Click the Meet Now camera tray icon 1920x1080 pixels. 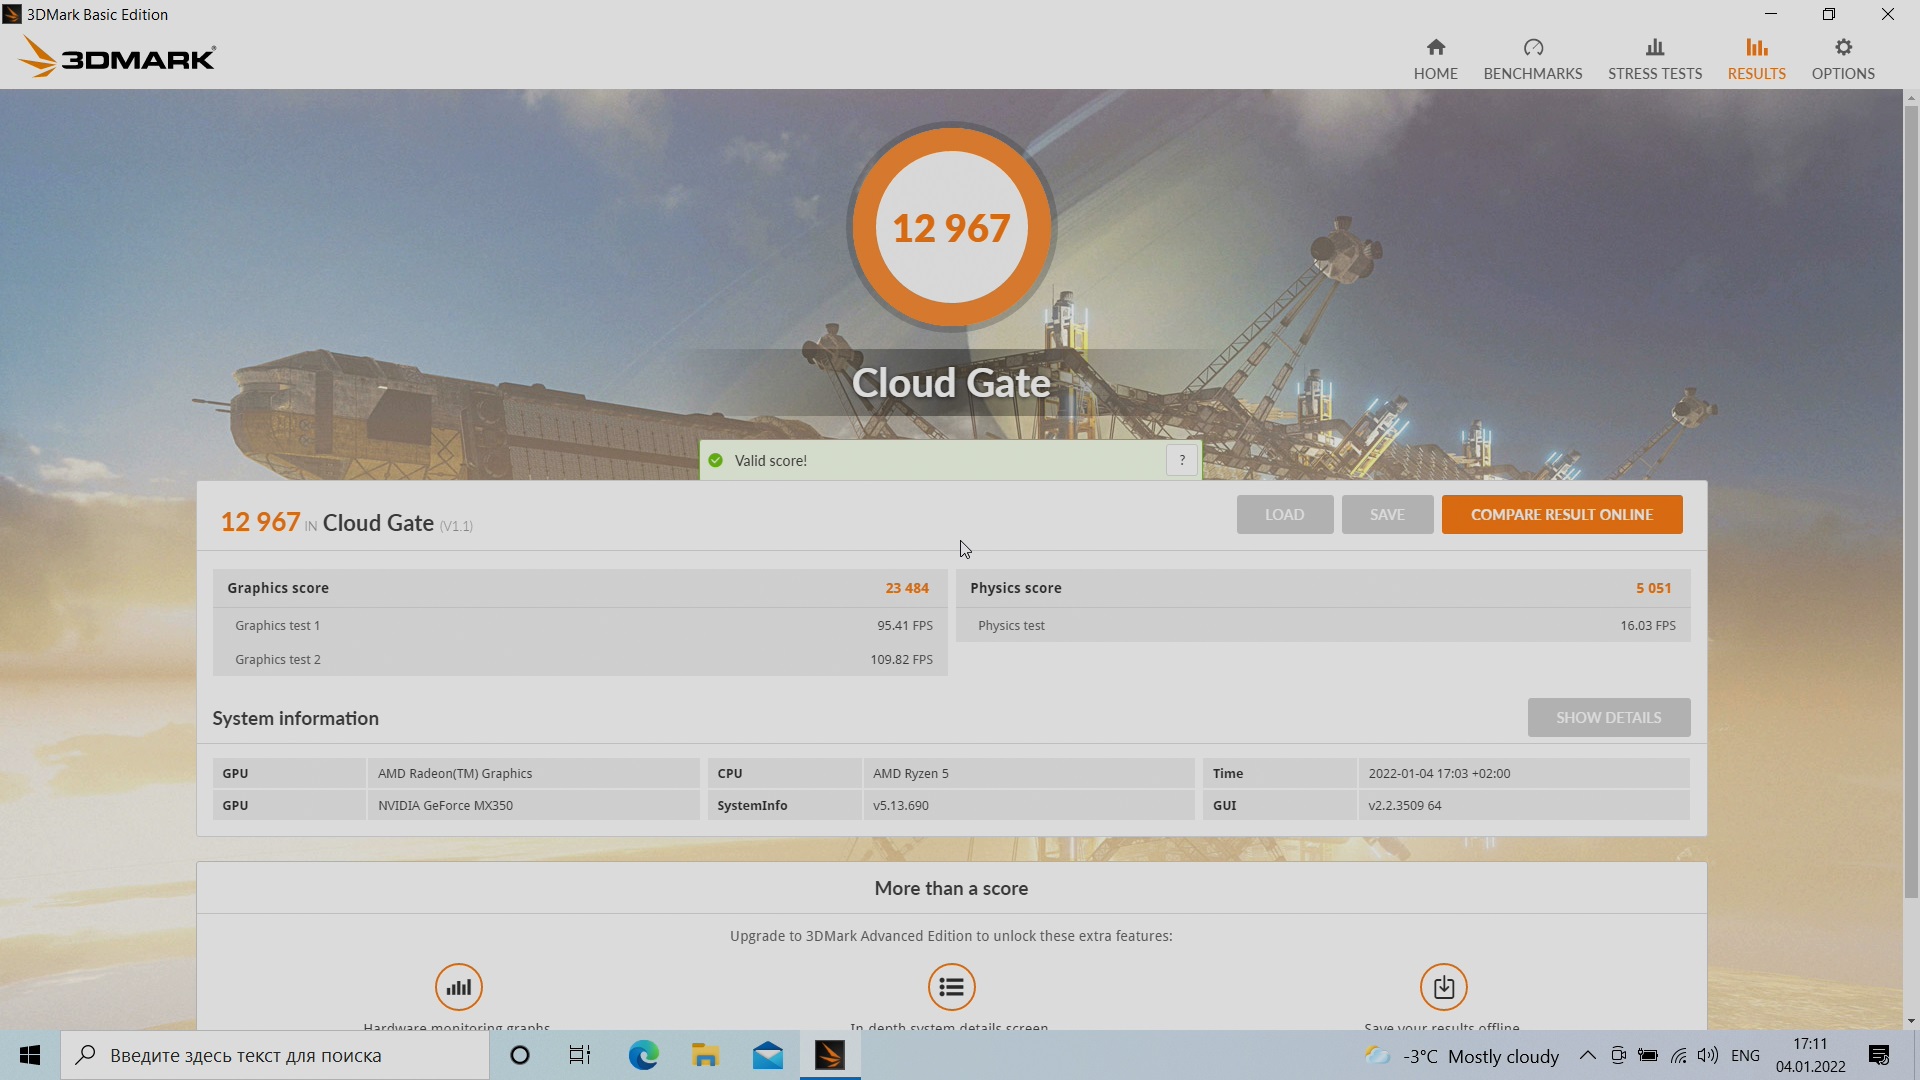[1618, 1055]
